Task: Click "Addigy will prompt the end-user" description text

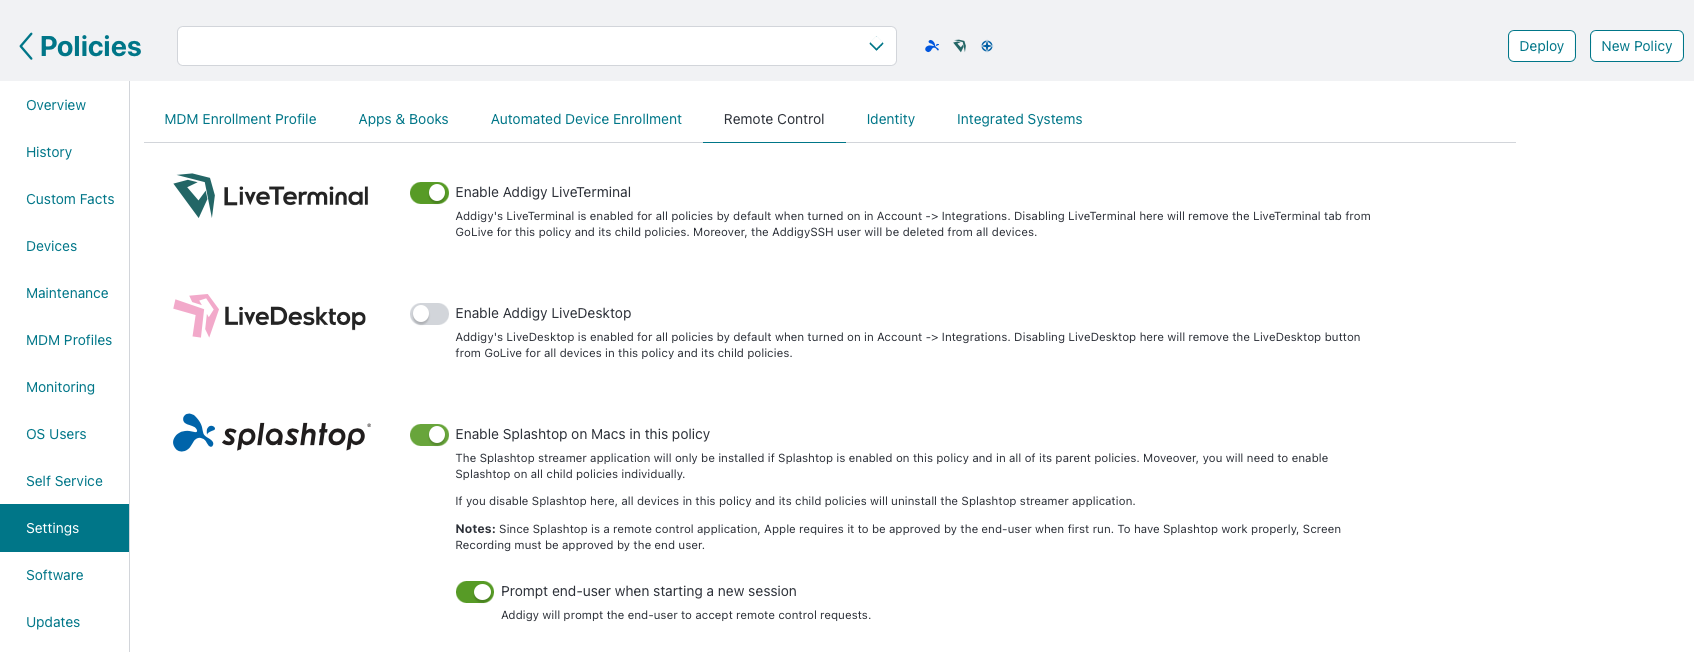Action: click(686, 615)
